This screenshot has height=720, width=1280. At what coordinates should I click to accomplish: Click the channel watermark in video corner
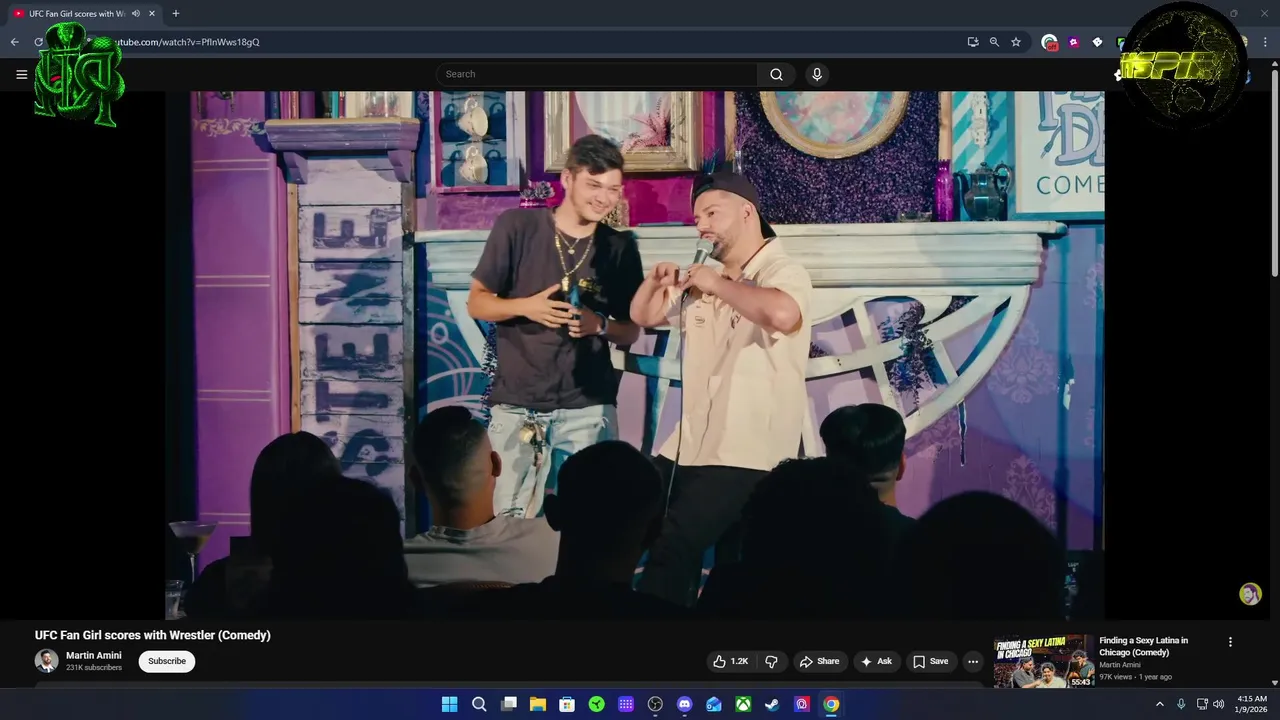[x=1250, y=594]
